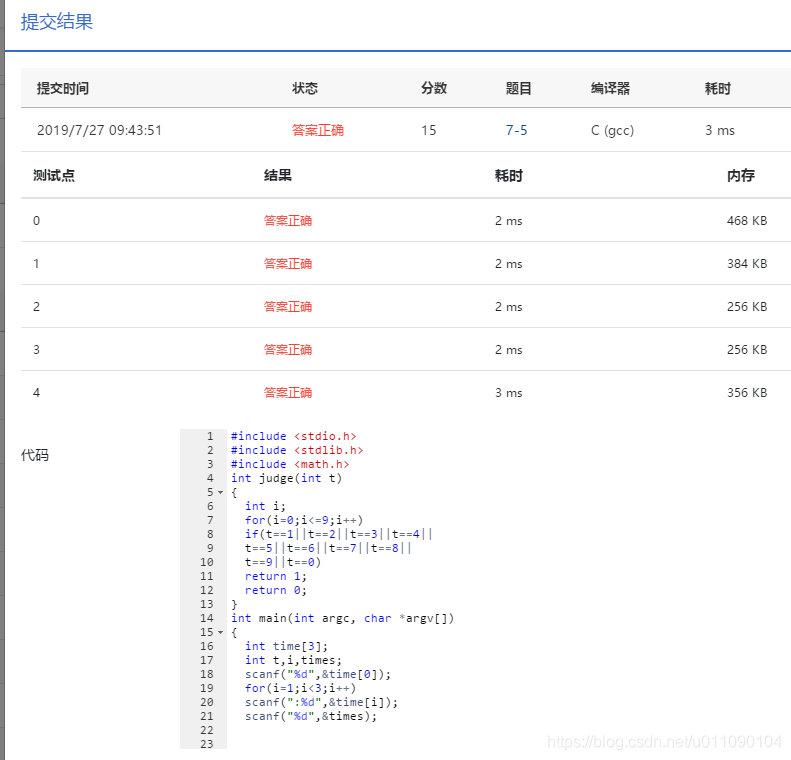This screenshot has height=760, width=791.
Task: Click the 3 ms total time cell in submission row
Action: pyautogui.click(x=719, y=130)
